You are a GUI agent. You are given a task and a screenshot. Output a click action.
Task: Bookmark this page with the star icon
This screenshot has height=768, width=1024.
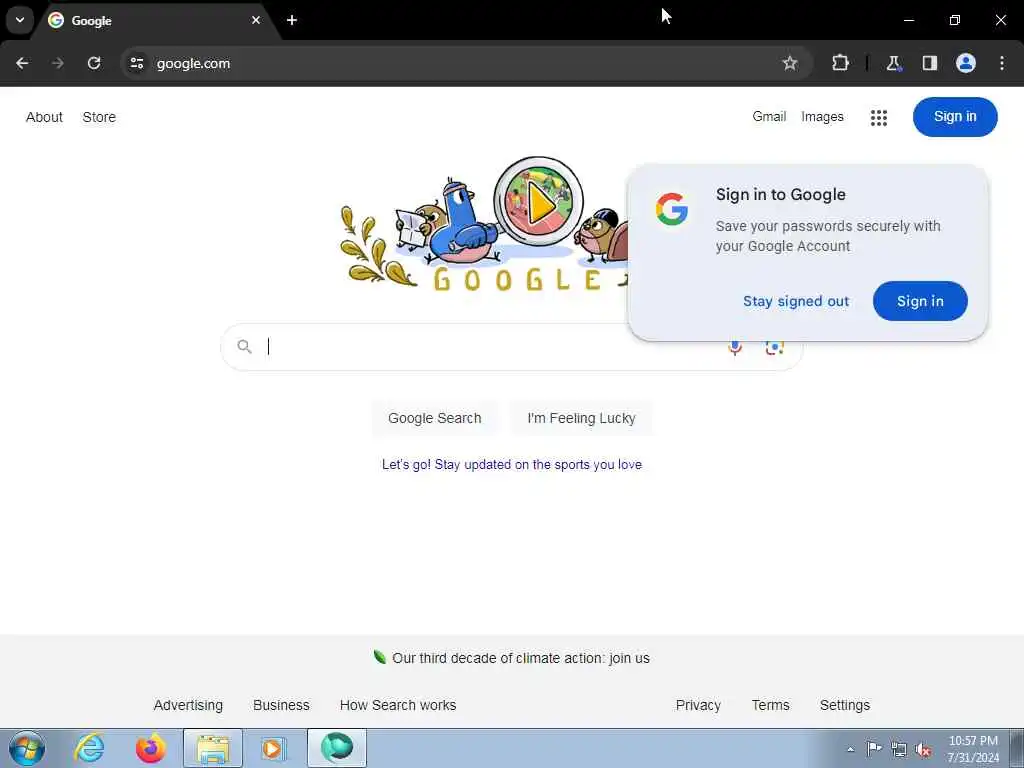(790, 63)
